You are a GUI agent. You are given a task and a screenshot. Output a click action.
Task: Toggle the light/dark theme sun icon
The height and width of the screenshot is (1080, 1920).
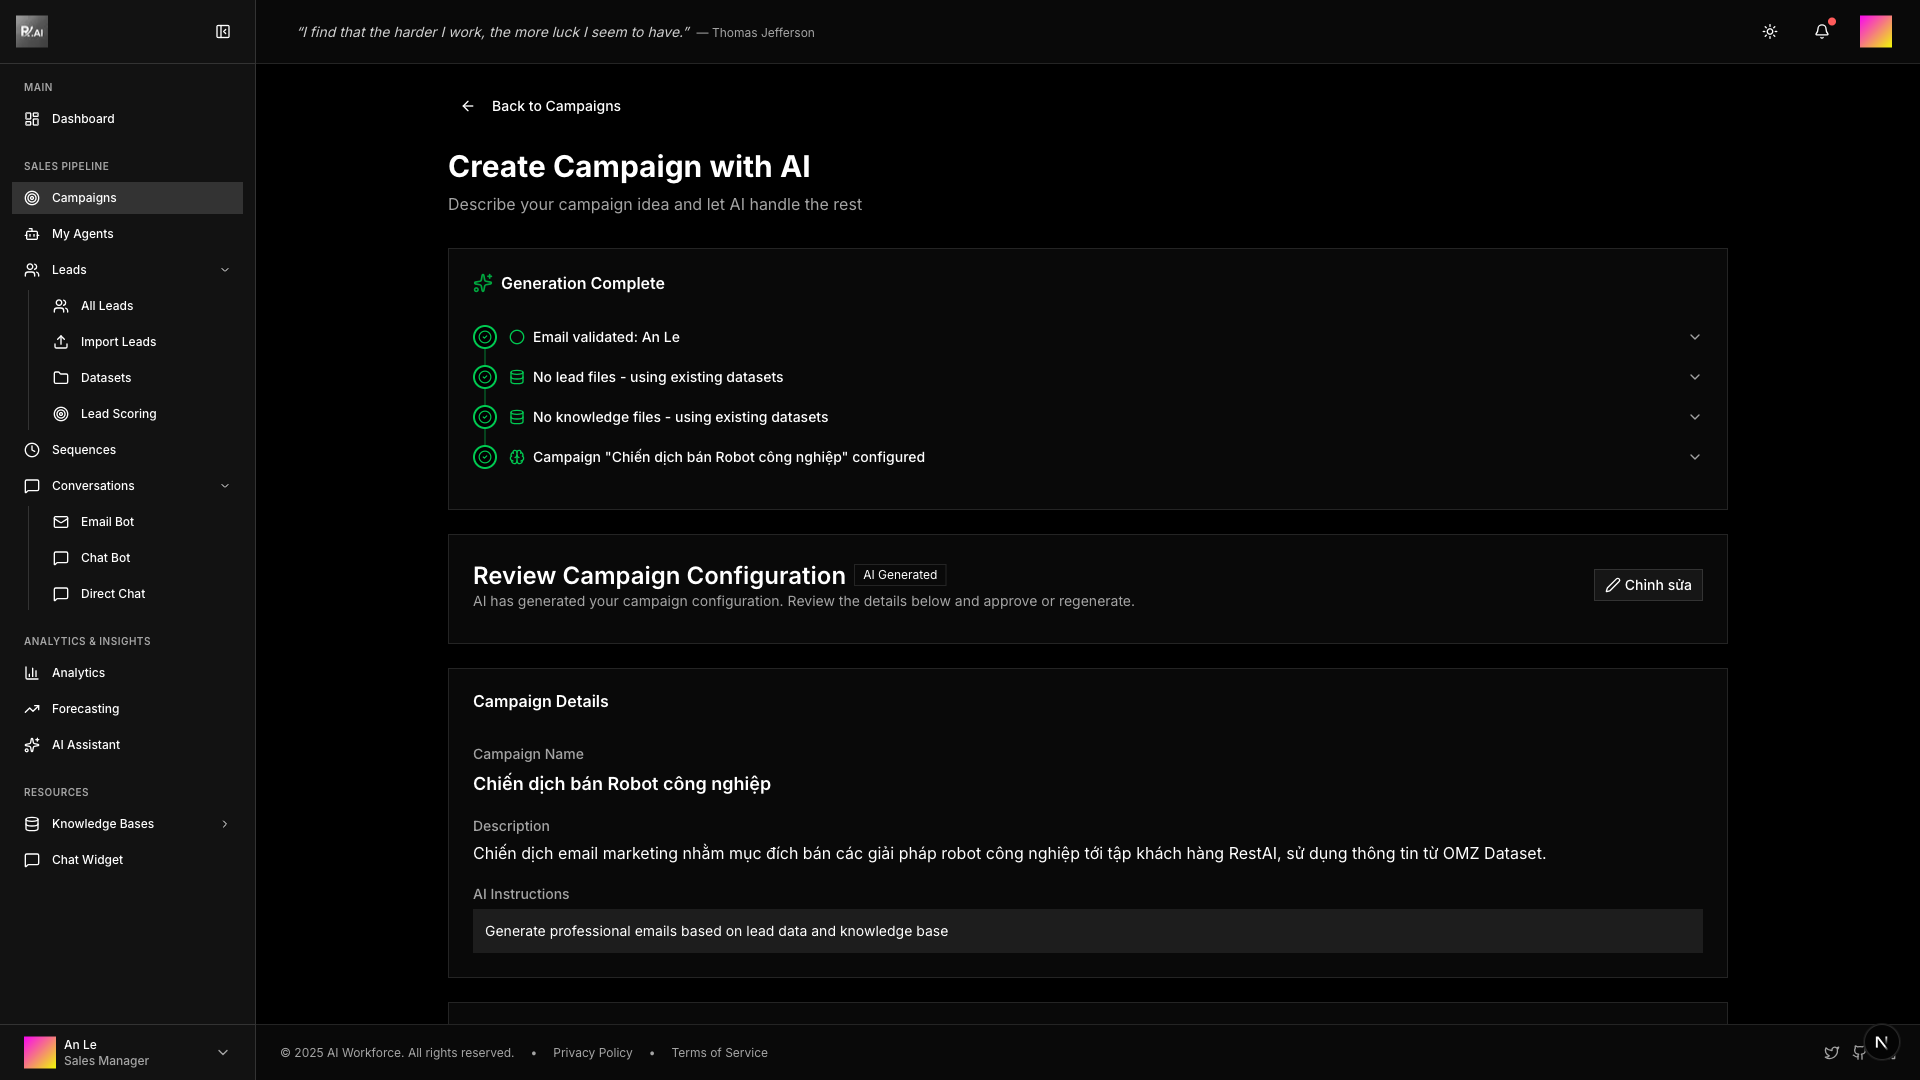(1769, 32)
